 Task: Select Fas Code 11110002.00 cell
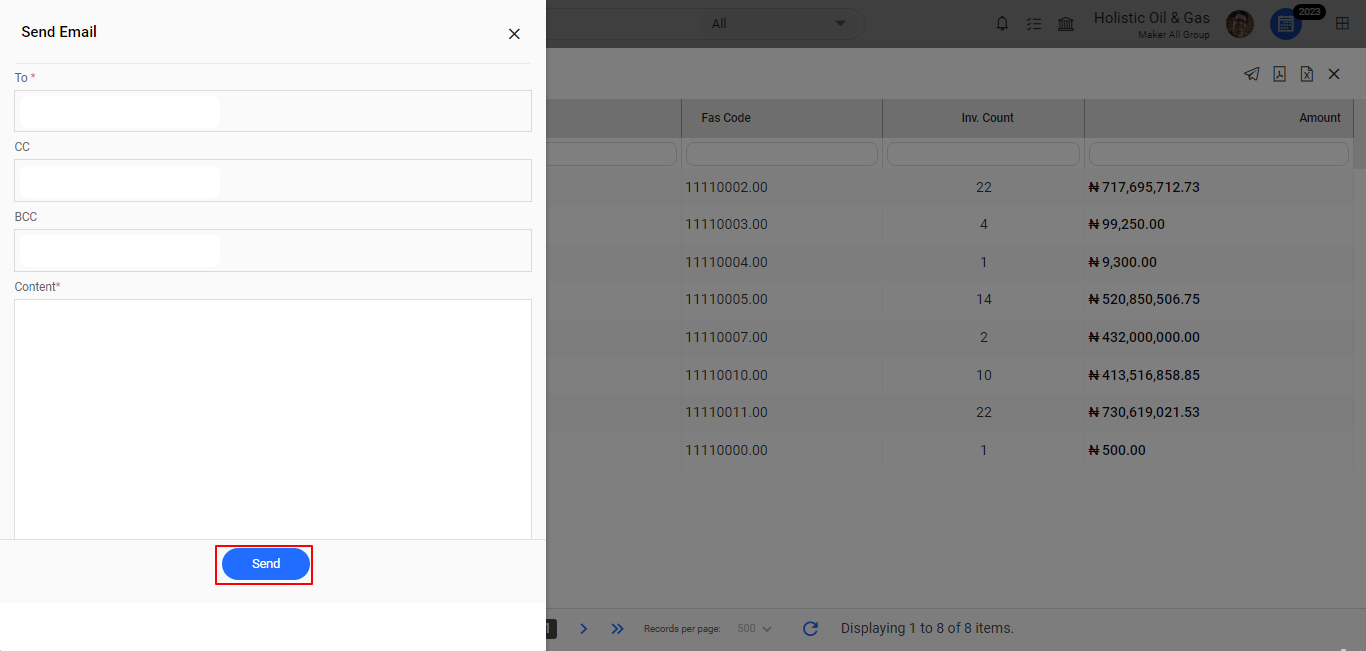(x=782, y=187)
